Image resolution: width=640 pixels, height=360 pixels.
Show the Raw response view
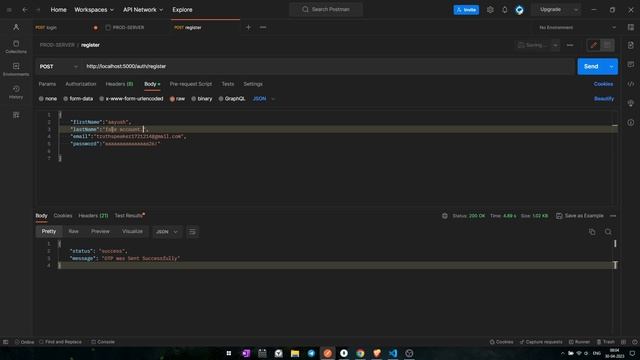coord(73,231)
